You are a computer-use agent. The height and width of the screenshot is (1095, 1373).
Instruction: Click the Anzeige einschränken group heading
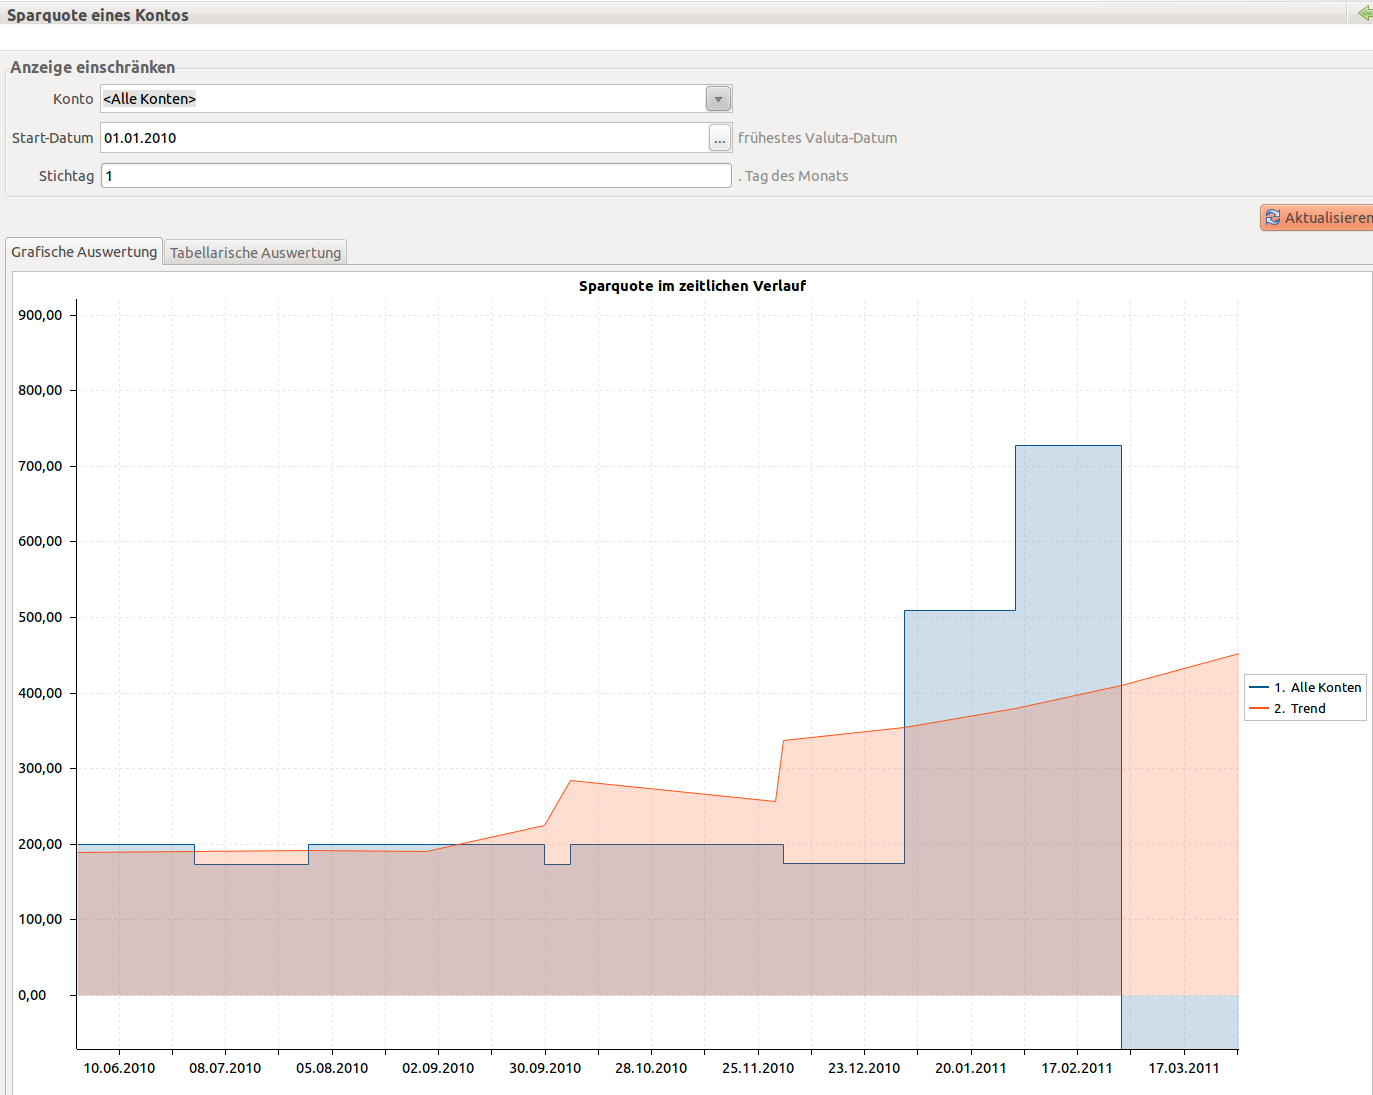click(x=92, y=67)
